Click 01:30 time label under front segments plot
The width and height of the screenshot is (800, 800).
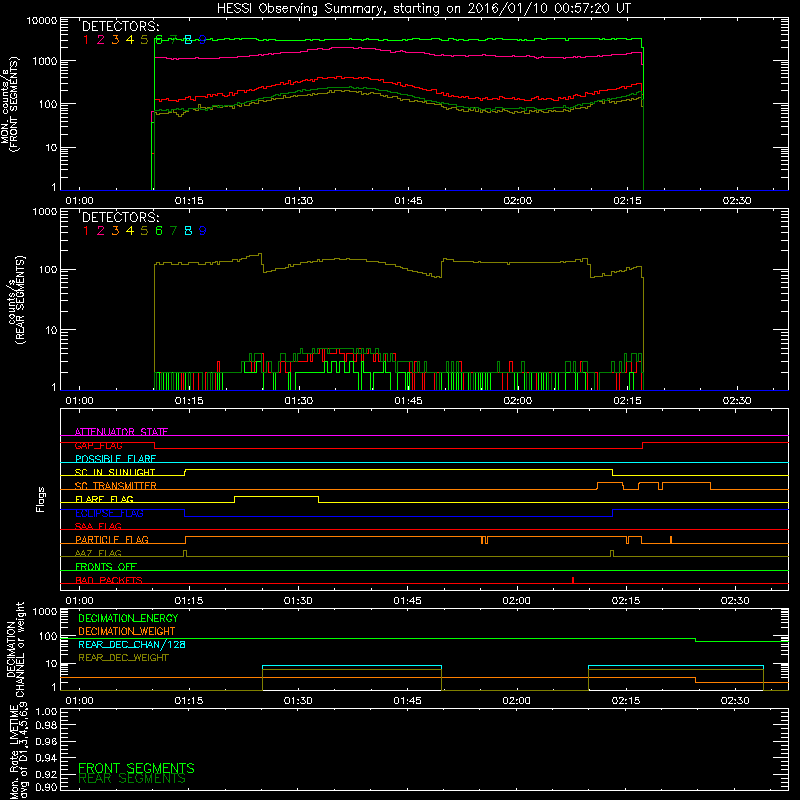click(x=298, y=201)
